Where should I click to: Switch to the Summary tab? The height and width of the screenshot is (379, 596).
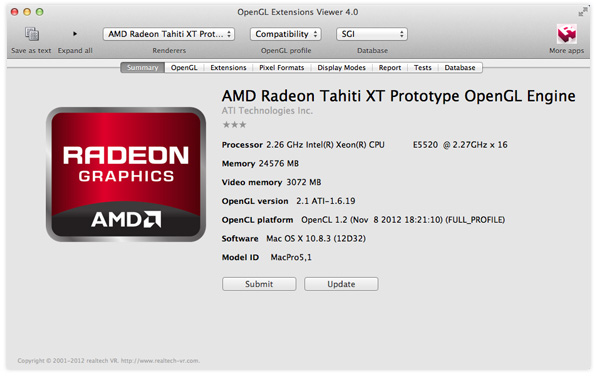pyautogui.click(x=143, y=68)
